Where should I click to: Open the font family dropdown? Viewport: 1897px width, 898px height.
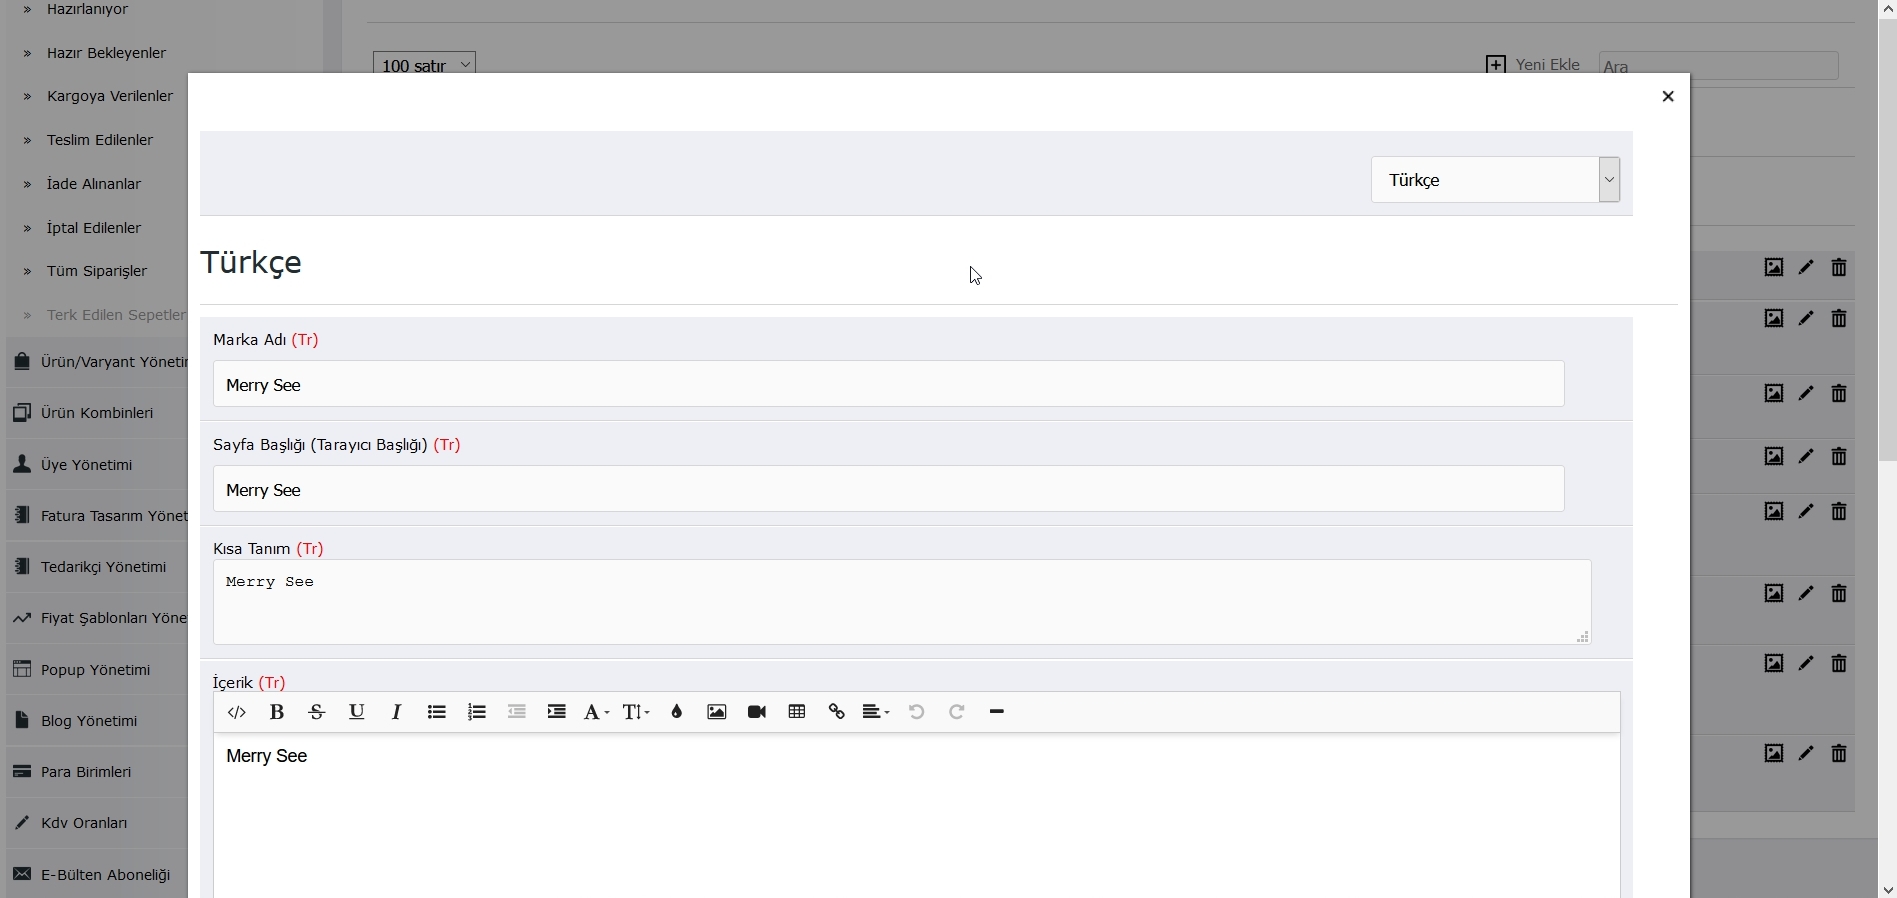[x=597, y=712]
